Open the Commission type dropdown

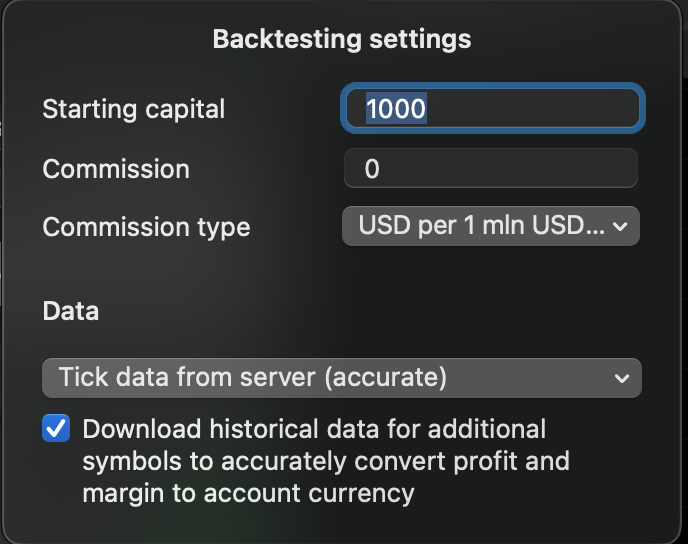[x=490, y=226]
